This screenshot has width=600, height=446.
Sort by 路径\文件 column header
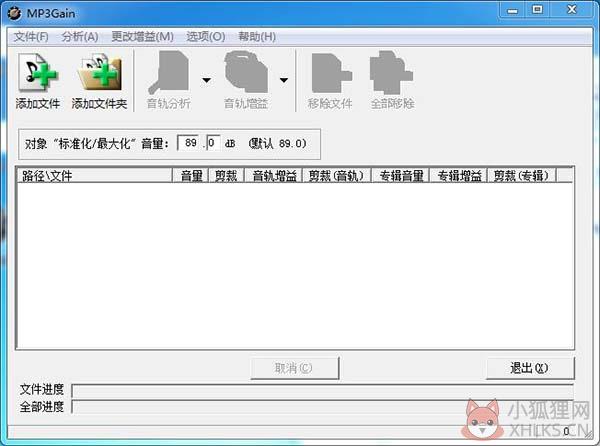(95, 176)
